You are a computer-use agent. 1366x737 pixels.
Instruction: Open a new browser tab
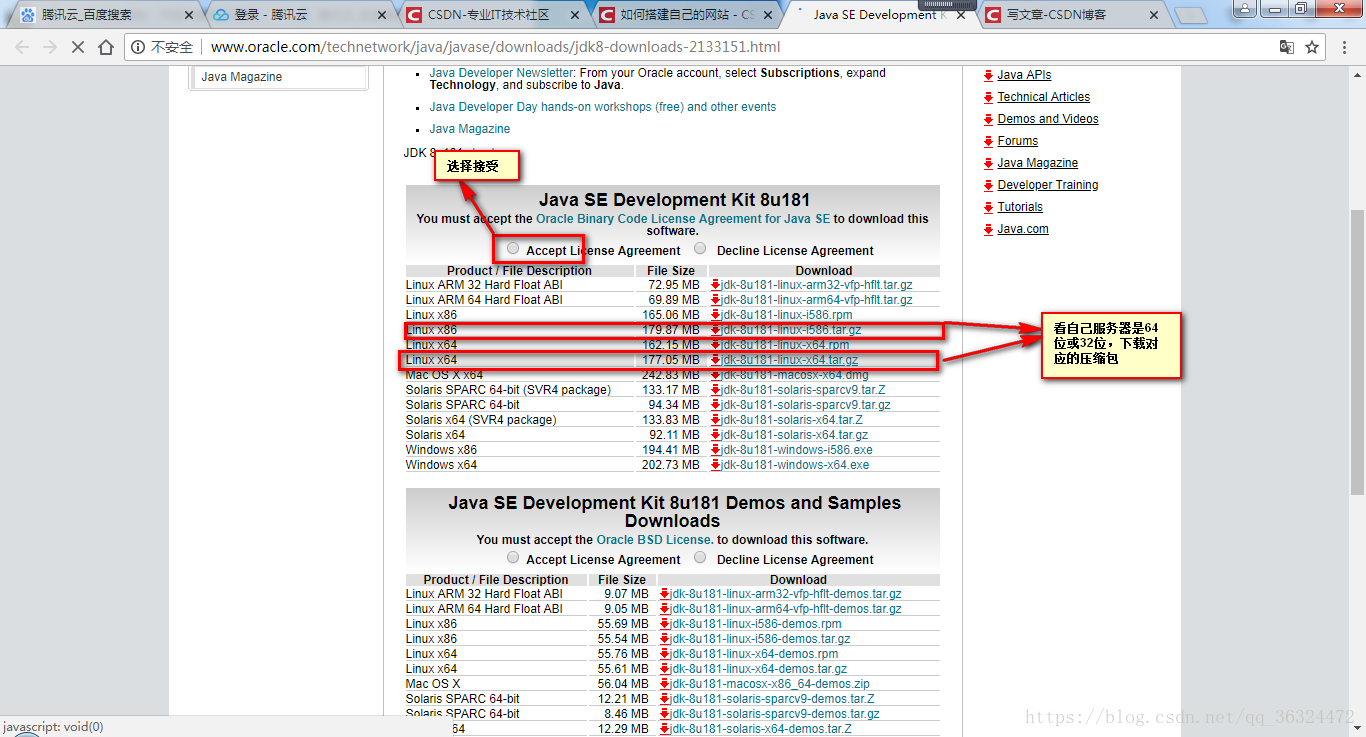(1190, 16)
